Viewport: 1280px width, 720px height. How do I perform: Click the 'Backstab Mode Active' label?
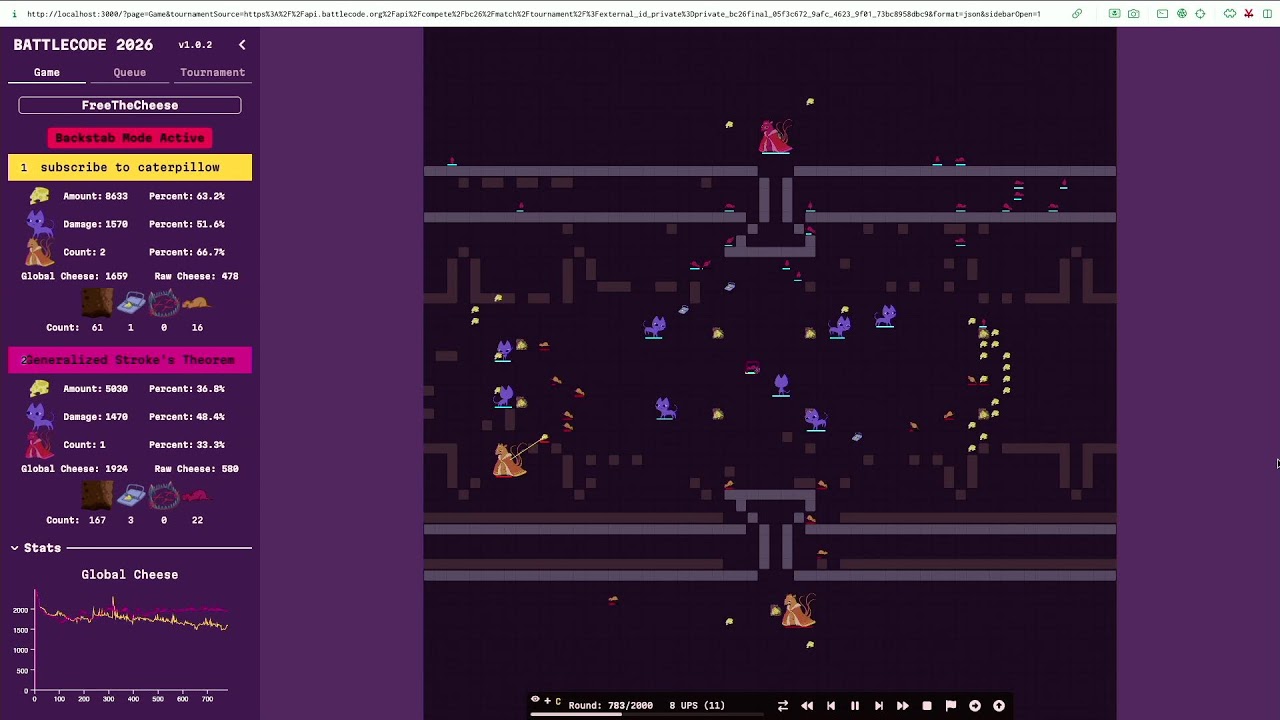tap(130, 138)
